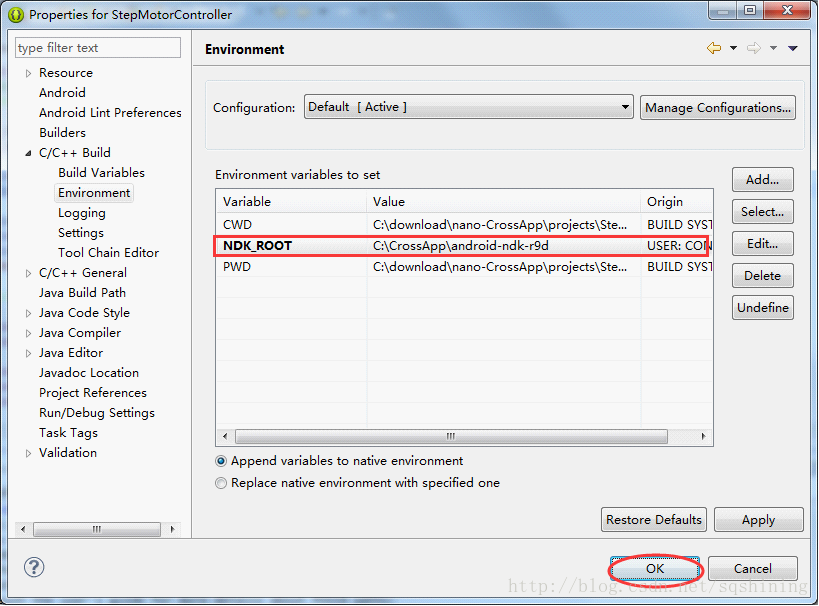Click the table horizontal scrollbar thumb
The height and width of the screenshot is (606, 819).
pos(451,436)
